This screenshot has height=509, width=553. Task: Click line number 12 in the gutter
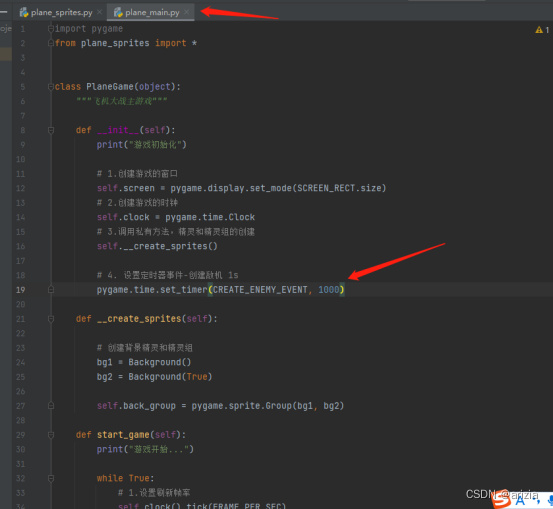pos(20,188)
